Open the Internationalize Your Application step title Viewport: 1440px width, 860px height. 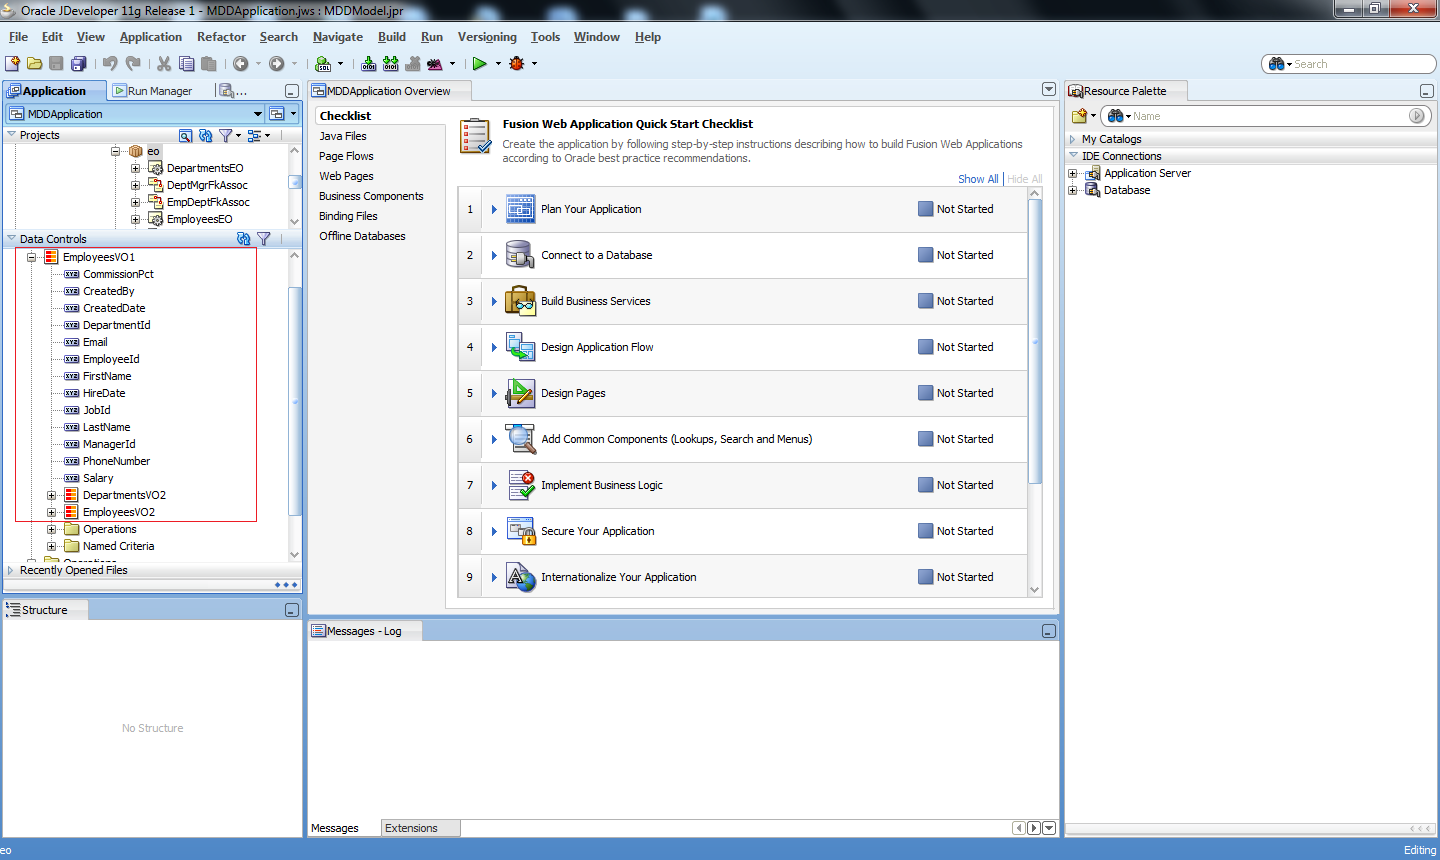619,577
